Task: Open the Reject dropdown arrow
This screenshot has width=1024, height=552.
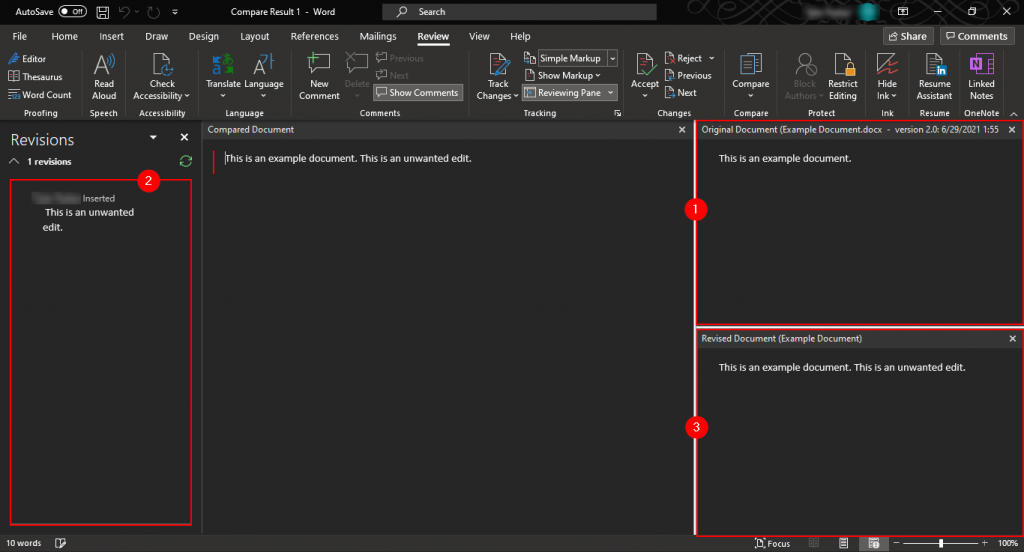Action: point(711,58)
